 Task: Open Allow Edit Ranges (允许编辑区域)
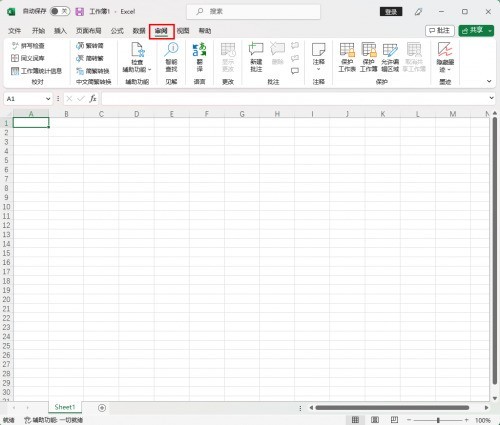pyautogui.click(x=390, y=57)
